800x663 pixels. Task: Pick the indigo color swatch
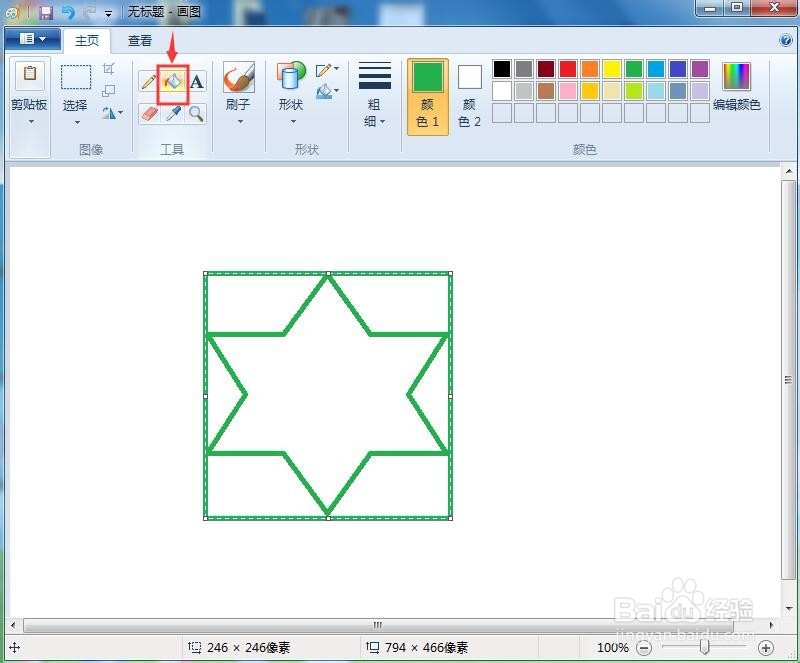678,69
